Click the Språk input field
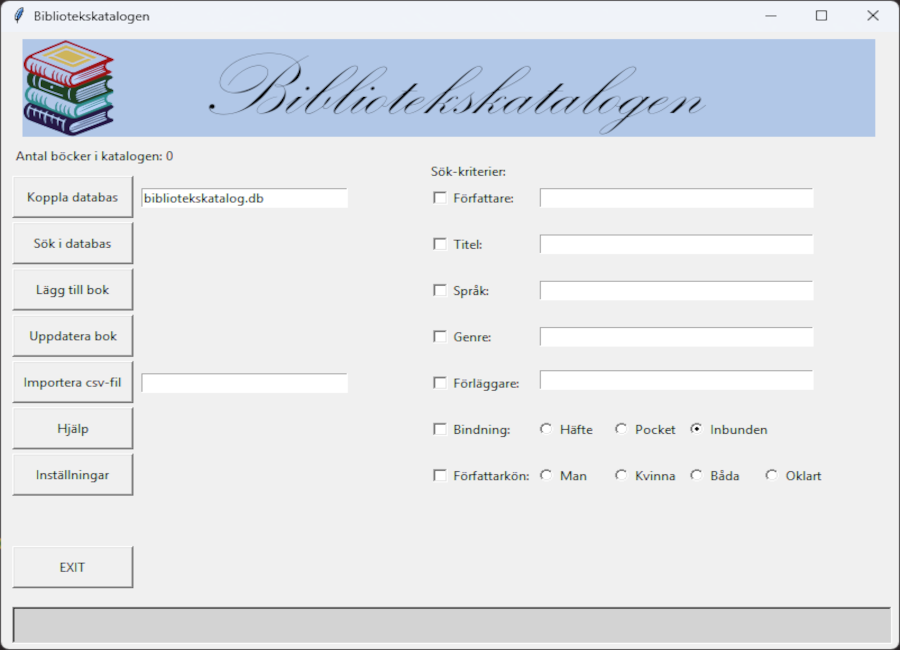The height and width of the screenshot is (650, 900). tap(676, 291)
